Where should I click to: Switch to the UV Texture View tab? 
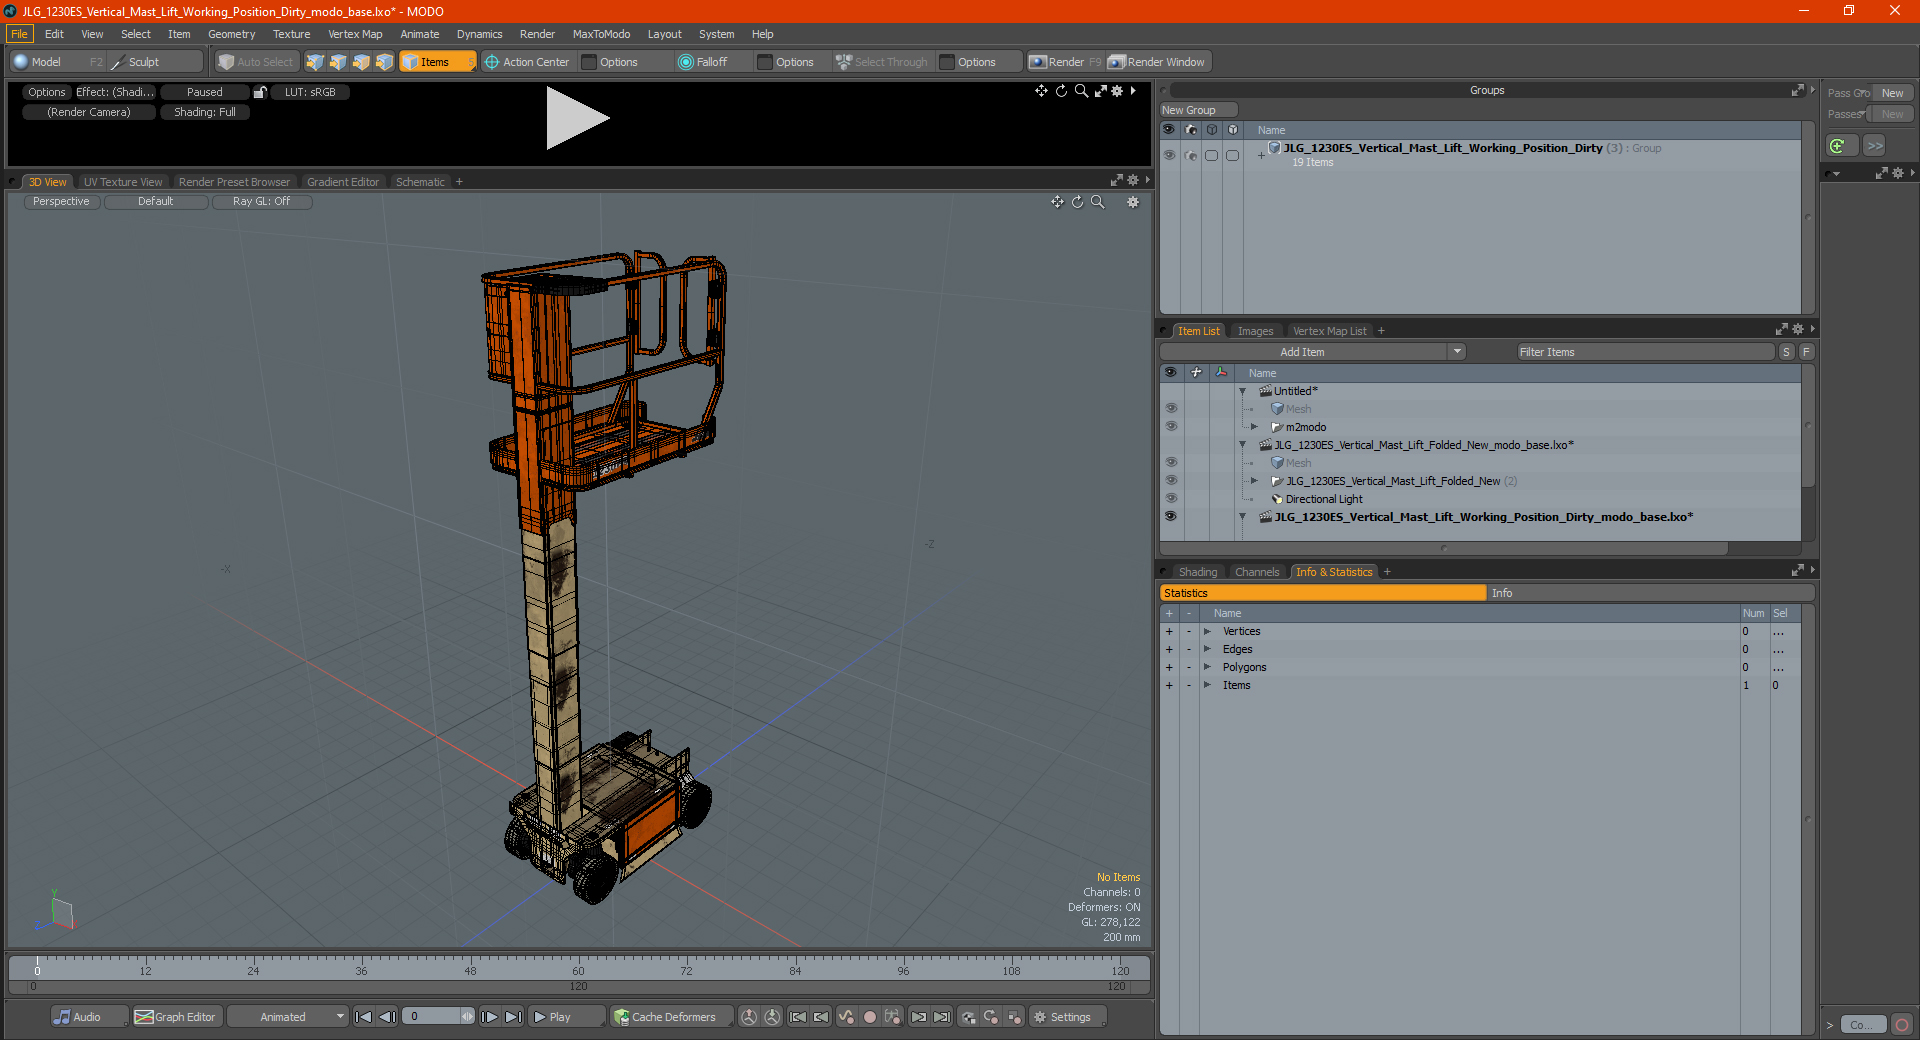[x=123, y=182]
